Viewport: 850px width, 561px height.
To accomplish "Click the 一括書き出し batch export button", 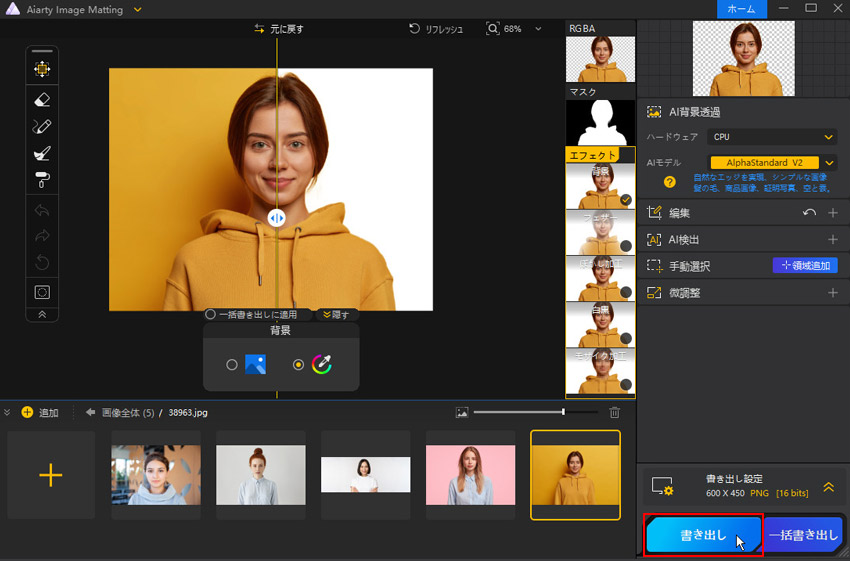I will click(803, 535).
